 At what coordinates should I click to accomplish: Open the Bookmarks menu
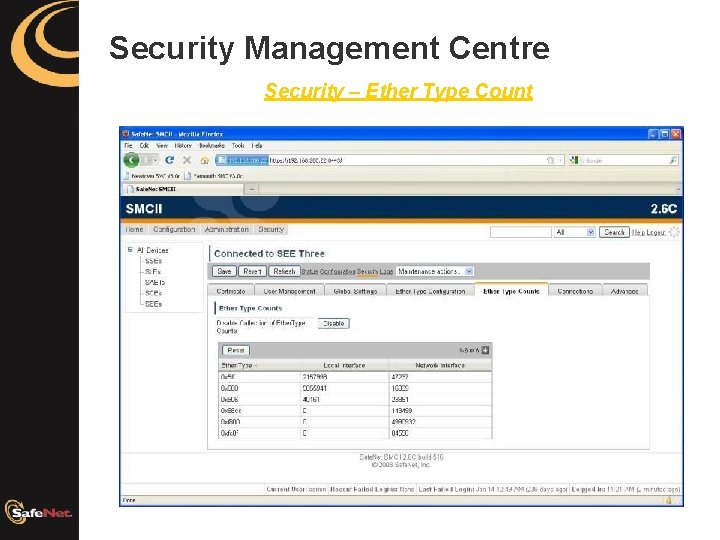pos(212,146)
